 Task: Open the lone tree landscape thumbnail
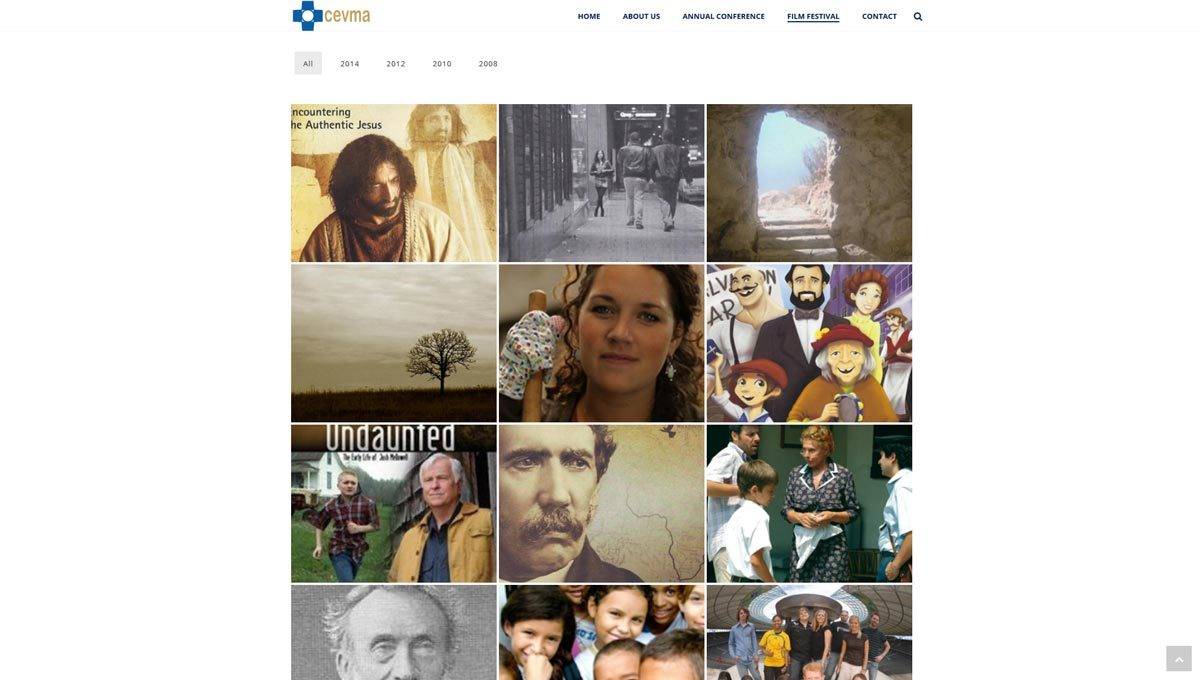(394, 343)
